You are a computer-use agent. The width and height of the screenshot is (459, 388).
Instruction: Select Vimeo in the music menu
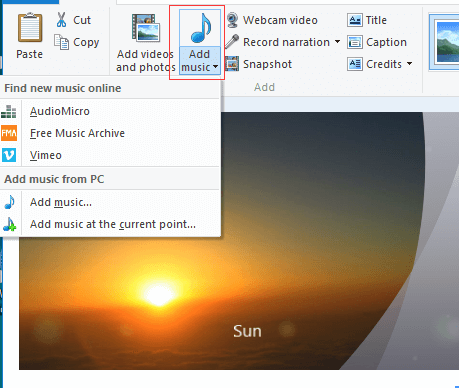tap(110, 155)
